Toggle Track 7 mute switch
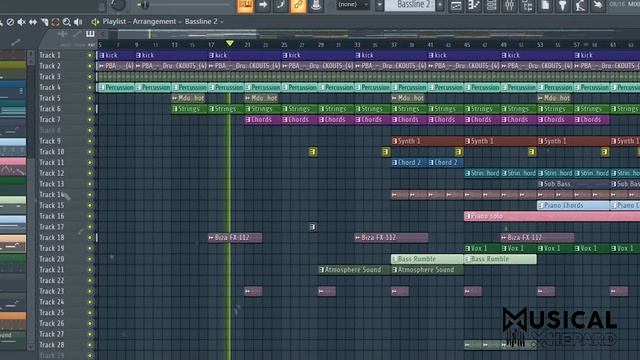The width and height of the screenshot is (640, 360). (90, 120)
